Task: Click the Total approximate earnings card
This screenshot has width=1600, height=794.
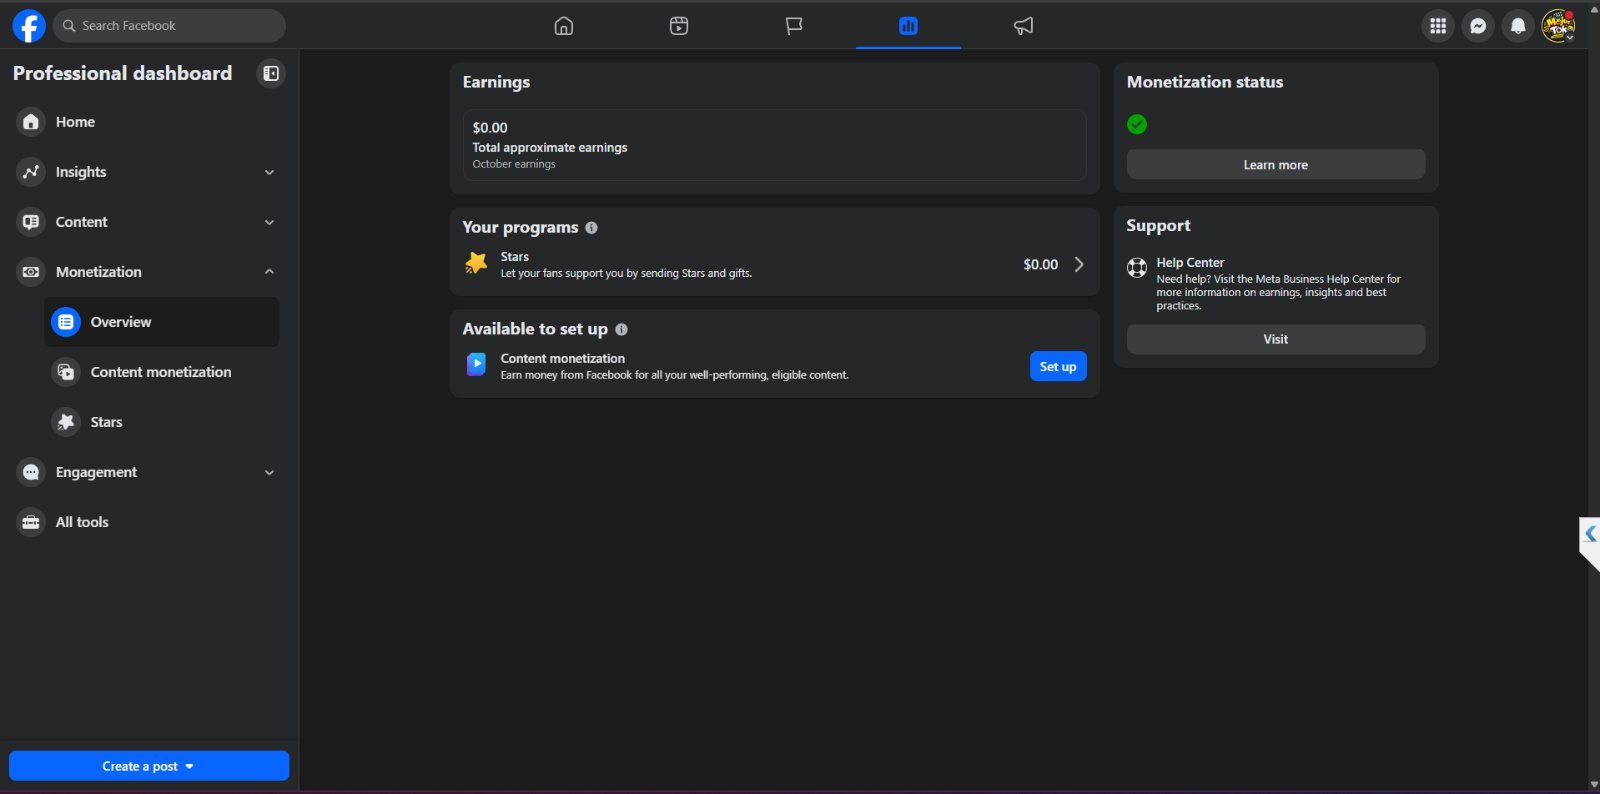Action: 774,145
